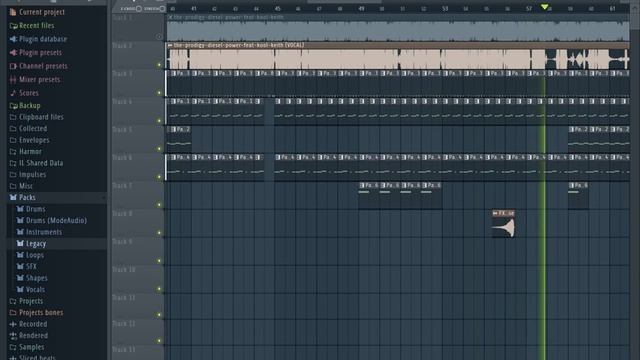Mute Track 10 using its green dot

point(159,289)
